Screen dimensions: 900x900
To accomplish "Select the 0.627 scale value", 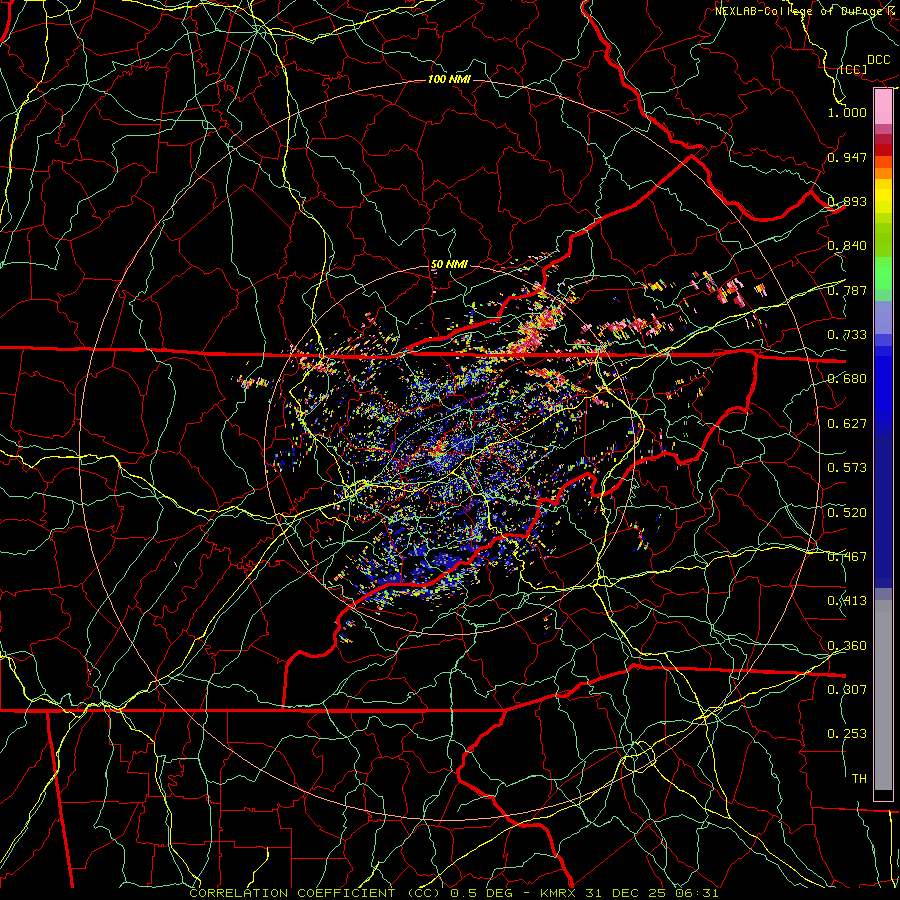I will tap(847, 424).
